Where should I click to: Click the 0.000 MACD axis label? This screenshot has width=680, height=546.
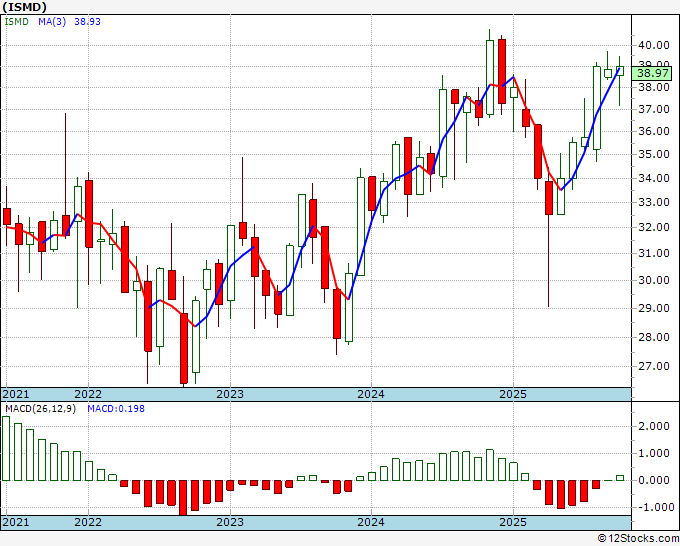654,481
